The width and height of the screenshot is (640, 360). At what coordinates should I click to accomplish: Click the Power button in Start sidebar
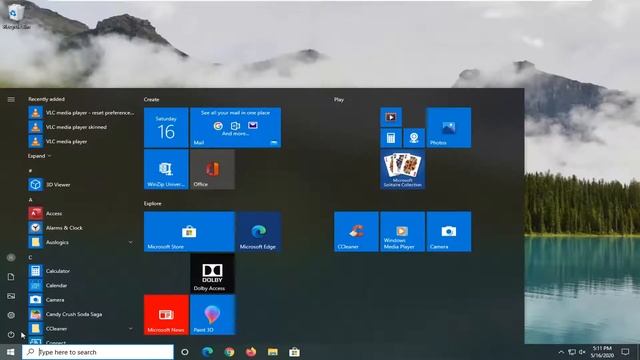click(11, 335)
